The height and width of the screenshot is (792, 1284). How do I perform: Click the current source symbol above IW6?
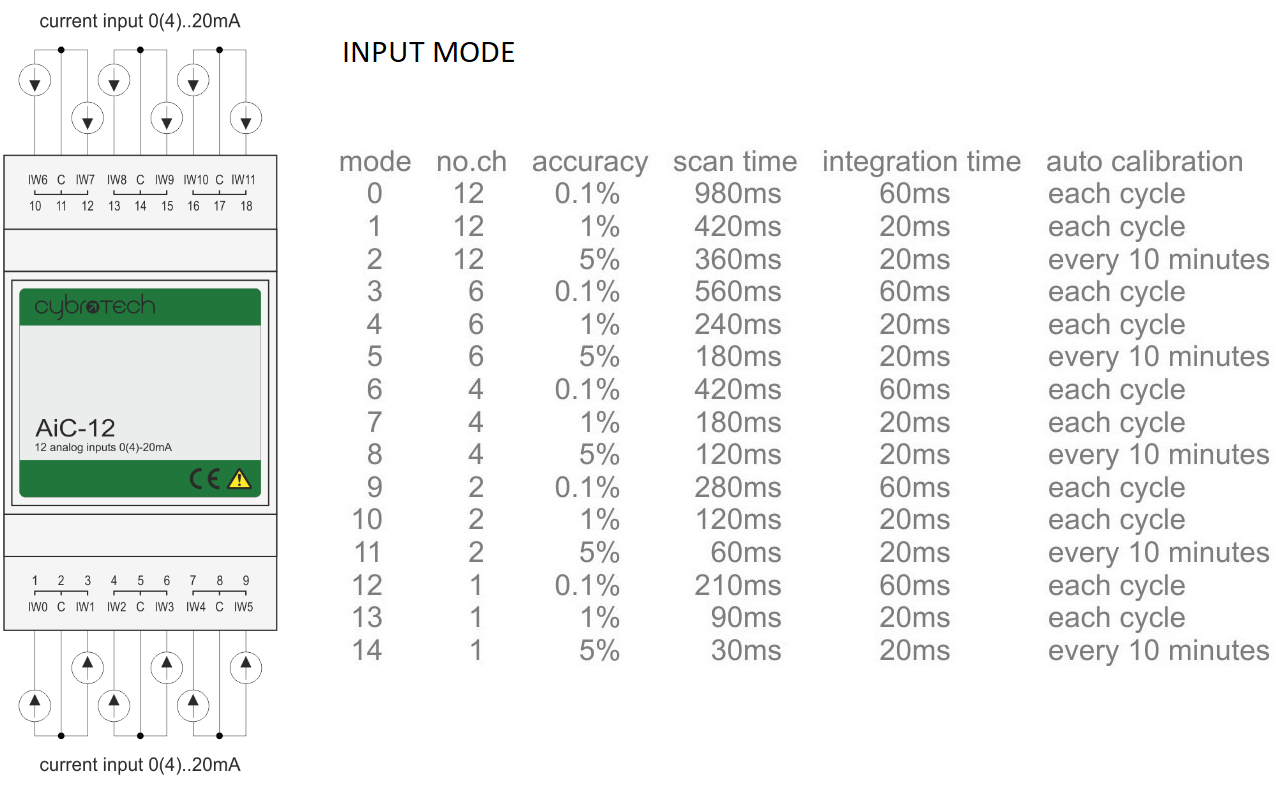36,81
